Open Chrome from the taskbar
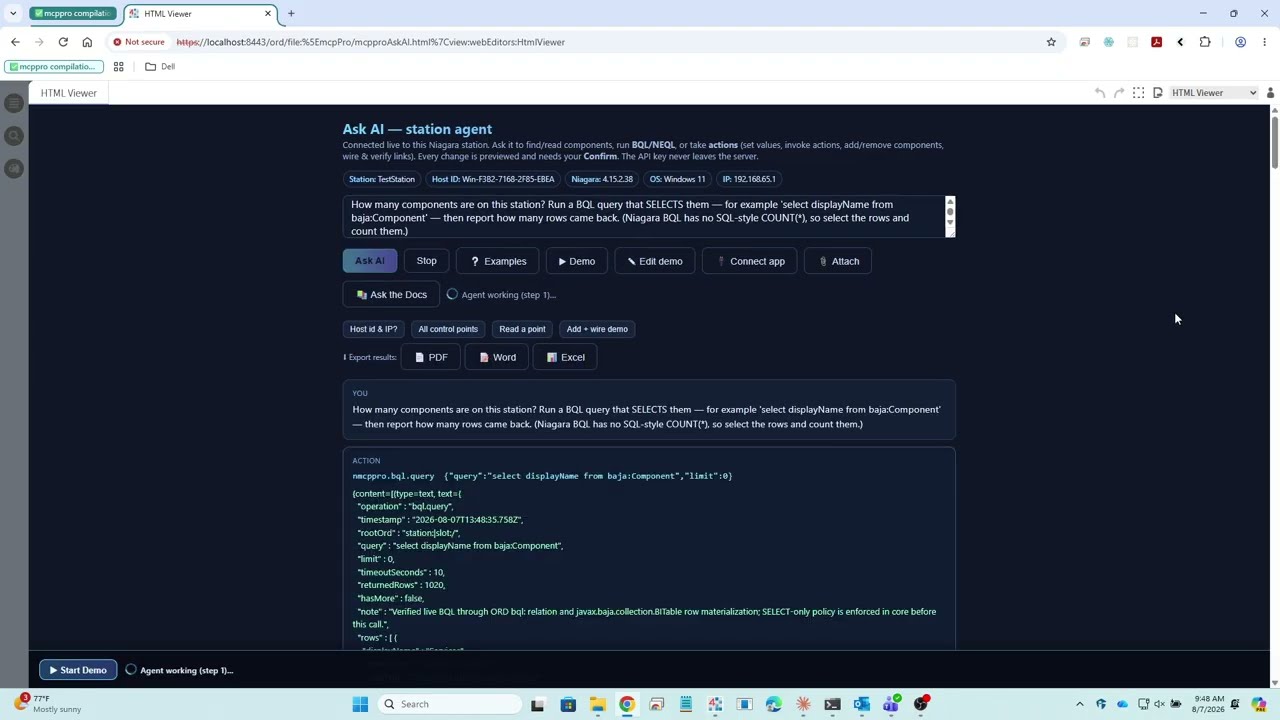This screenshot has width=1280, height=720. (x=626, y=704)
